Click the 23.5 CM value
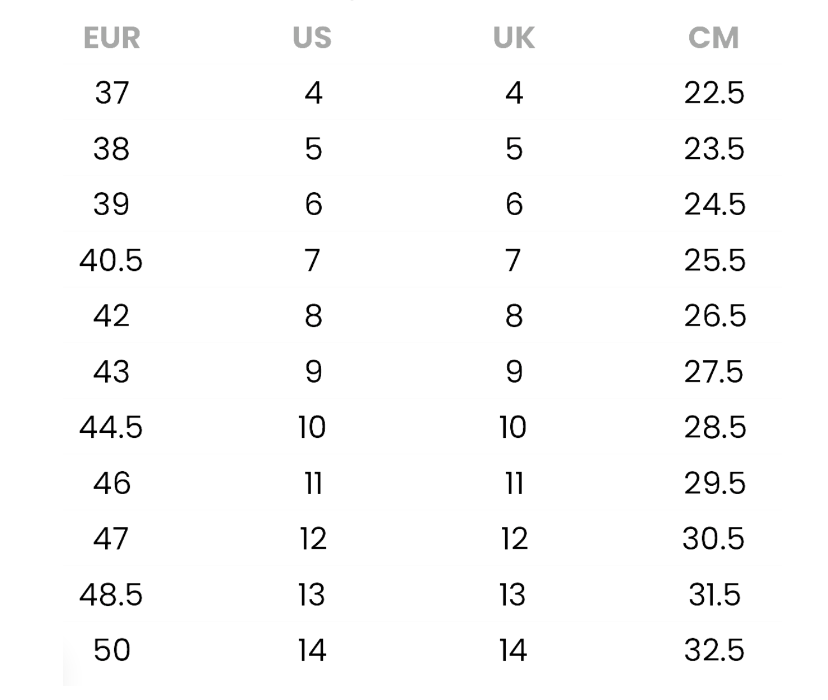828x700 pixels. pyautogui.click(x=714, y=149)
